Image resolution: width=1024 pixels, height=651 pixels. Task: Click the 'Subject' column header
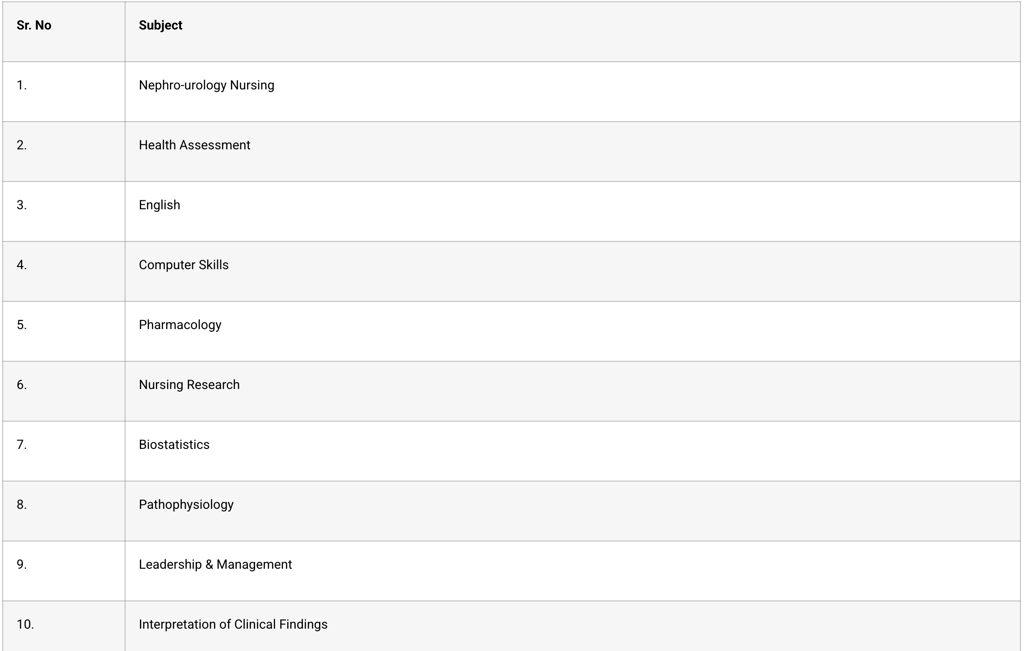click(161, 25)
